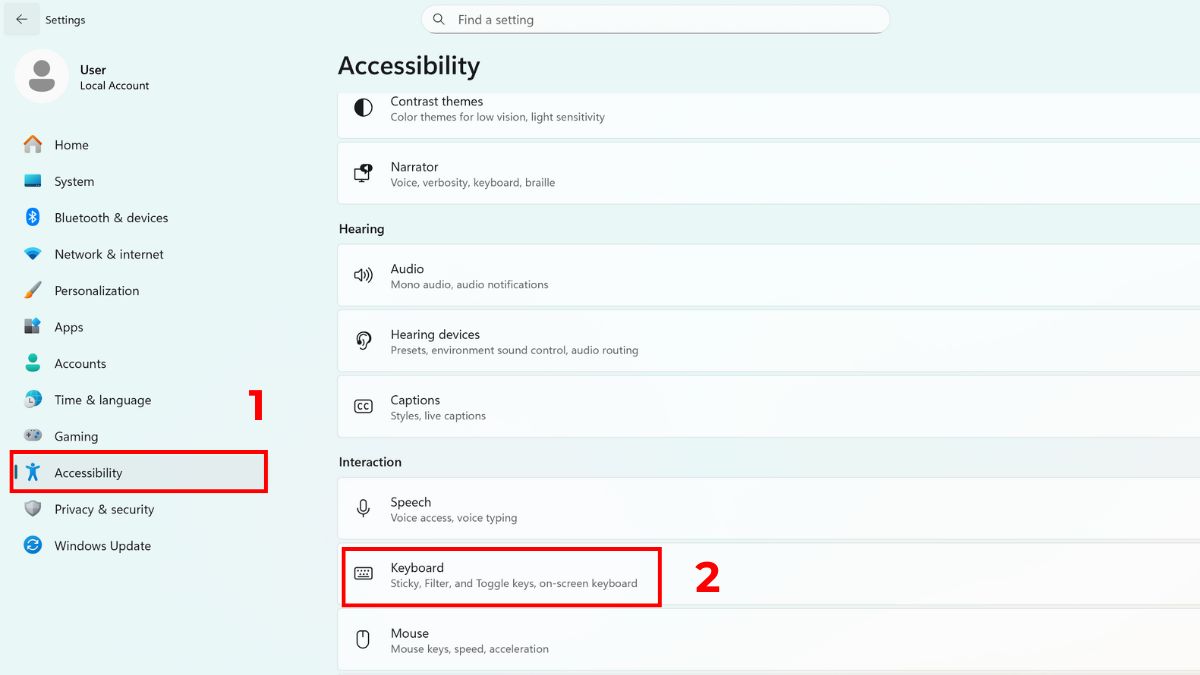The width and height of the screenshot is (1200, 675).
Task: Click the Windows Update sidebar icon
Action: tap(30, 545)
